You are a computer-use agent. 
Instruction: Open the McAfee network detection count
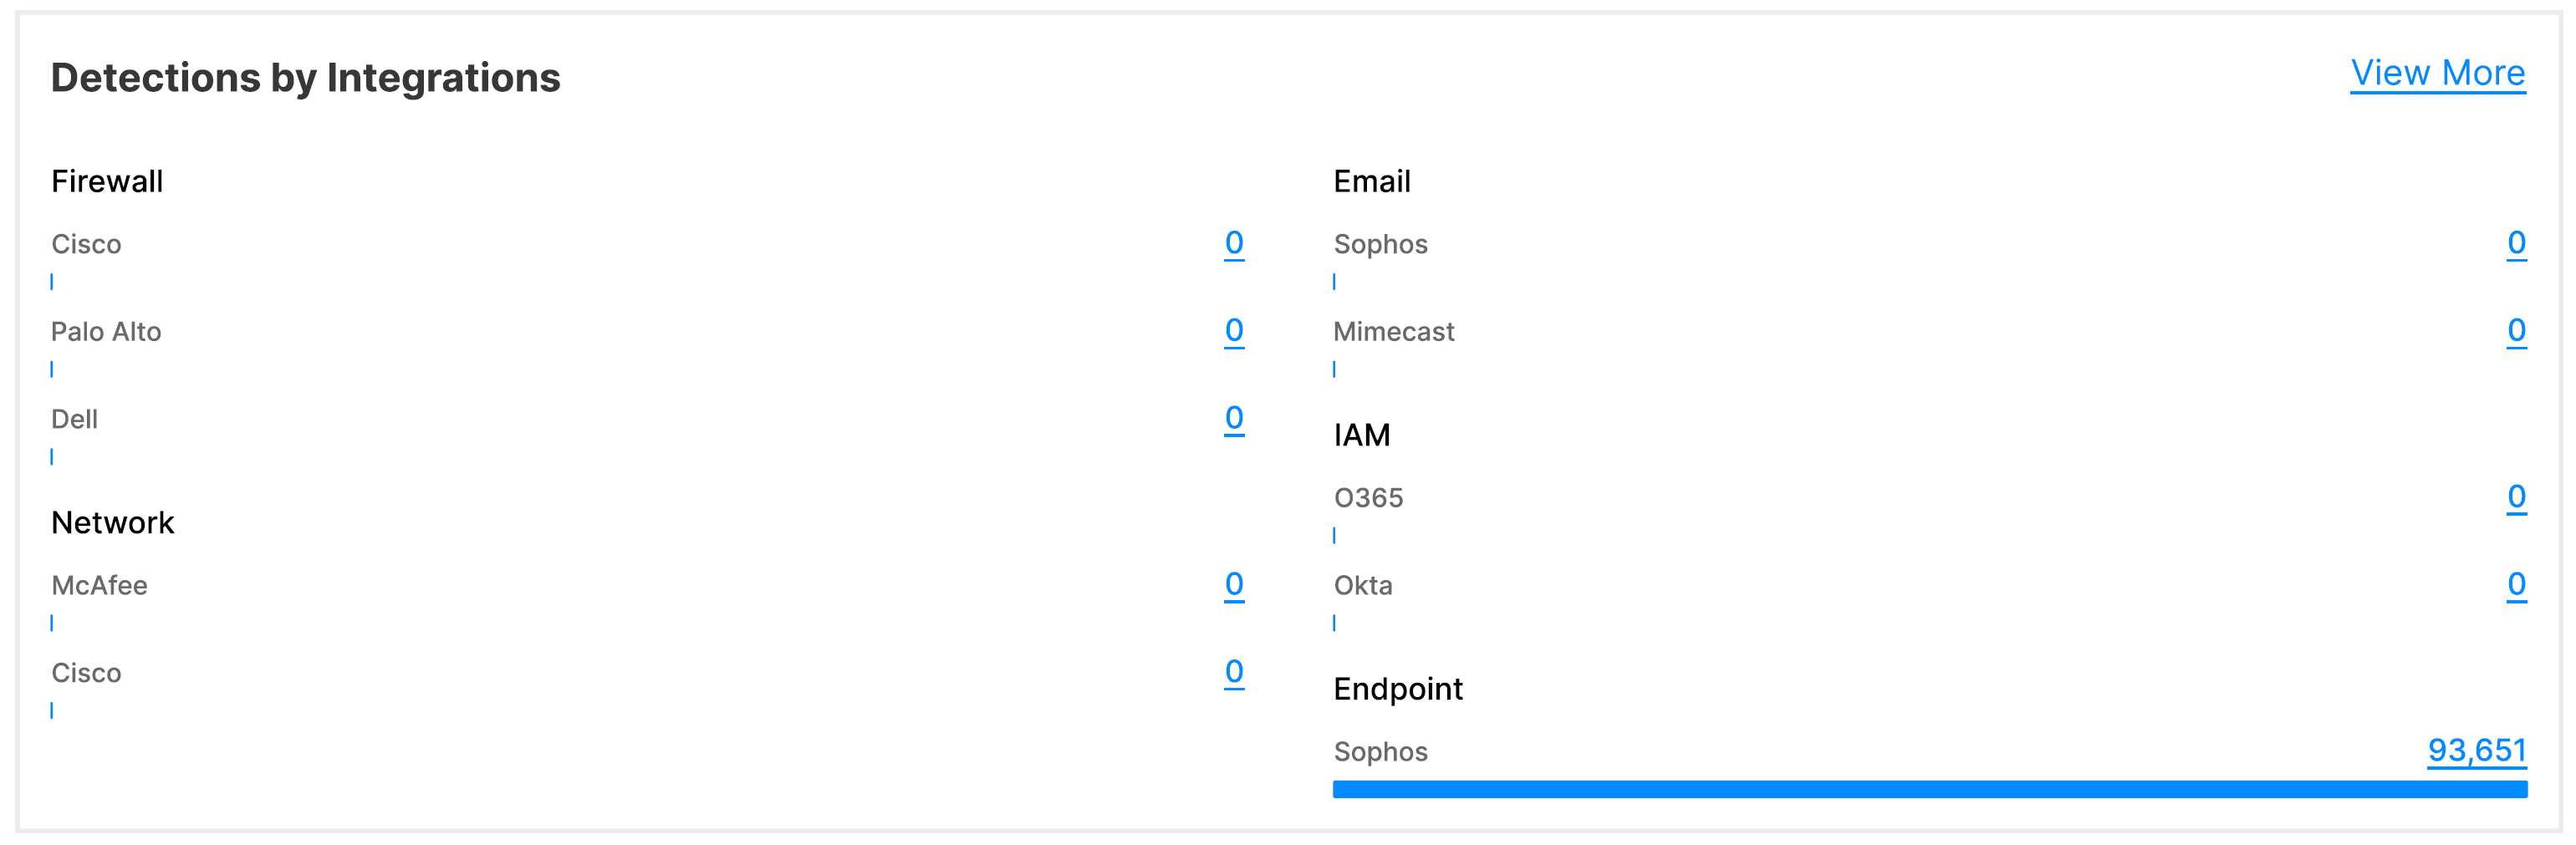(x=1234, y=584)
